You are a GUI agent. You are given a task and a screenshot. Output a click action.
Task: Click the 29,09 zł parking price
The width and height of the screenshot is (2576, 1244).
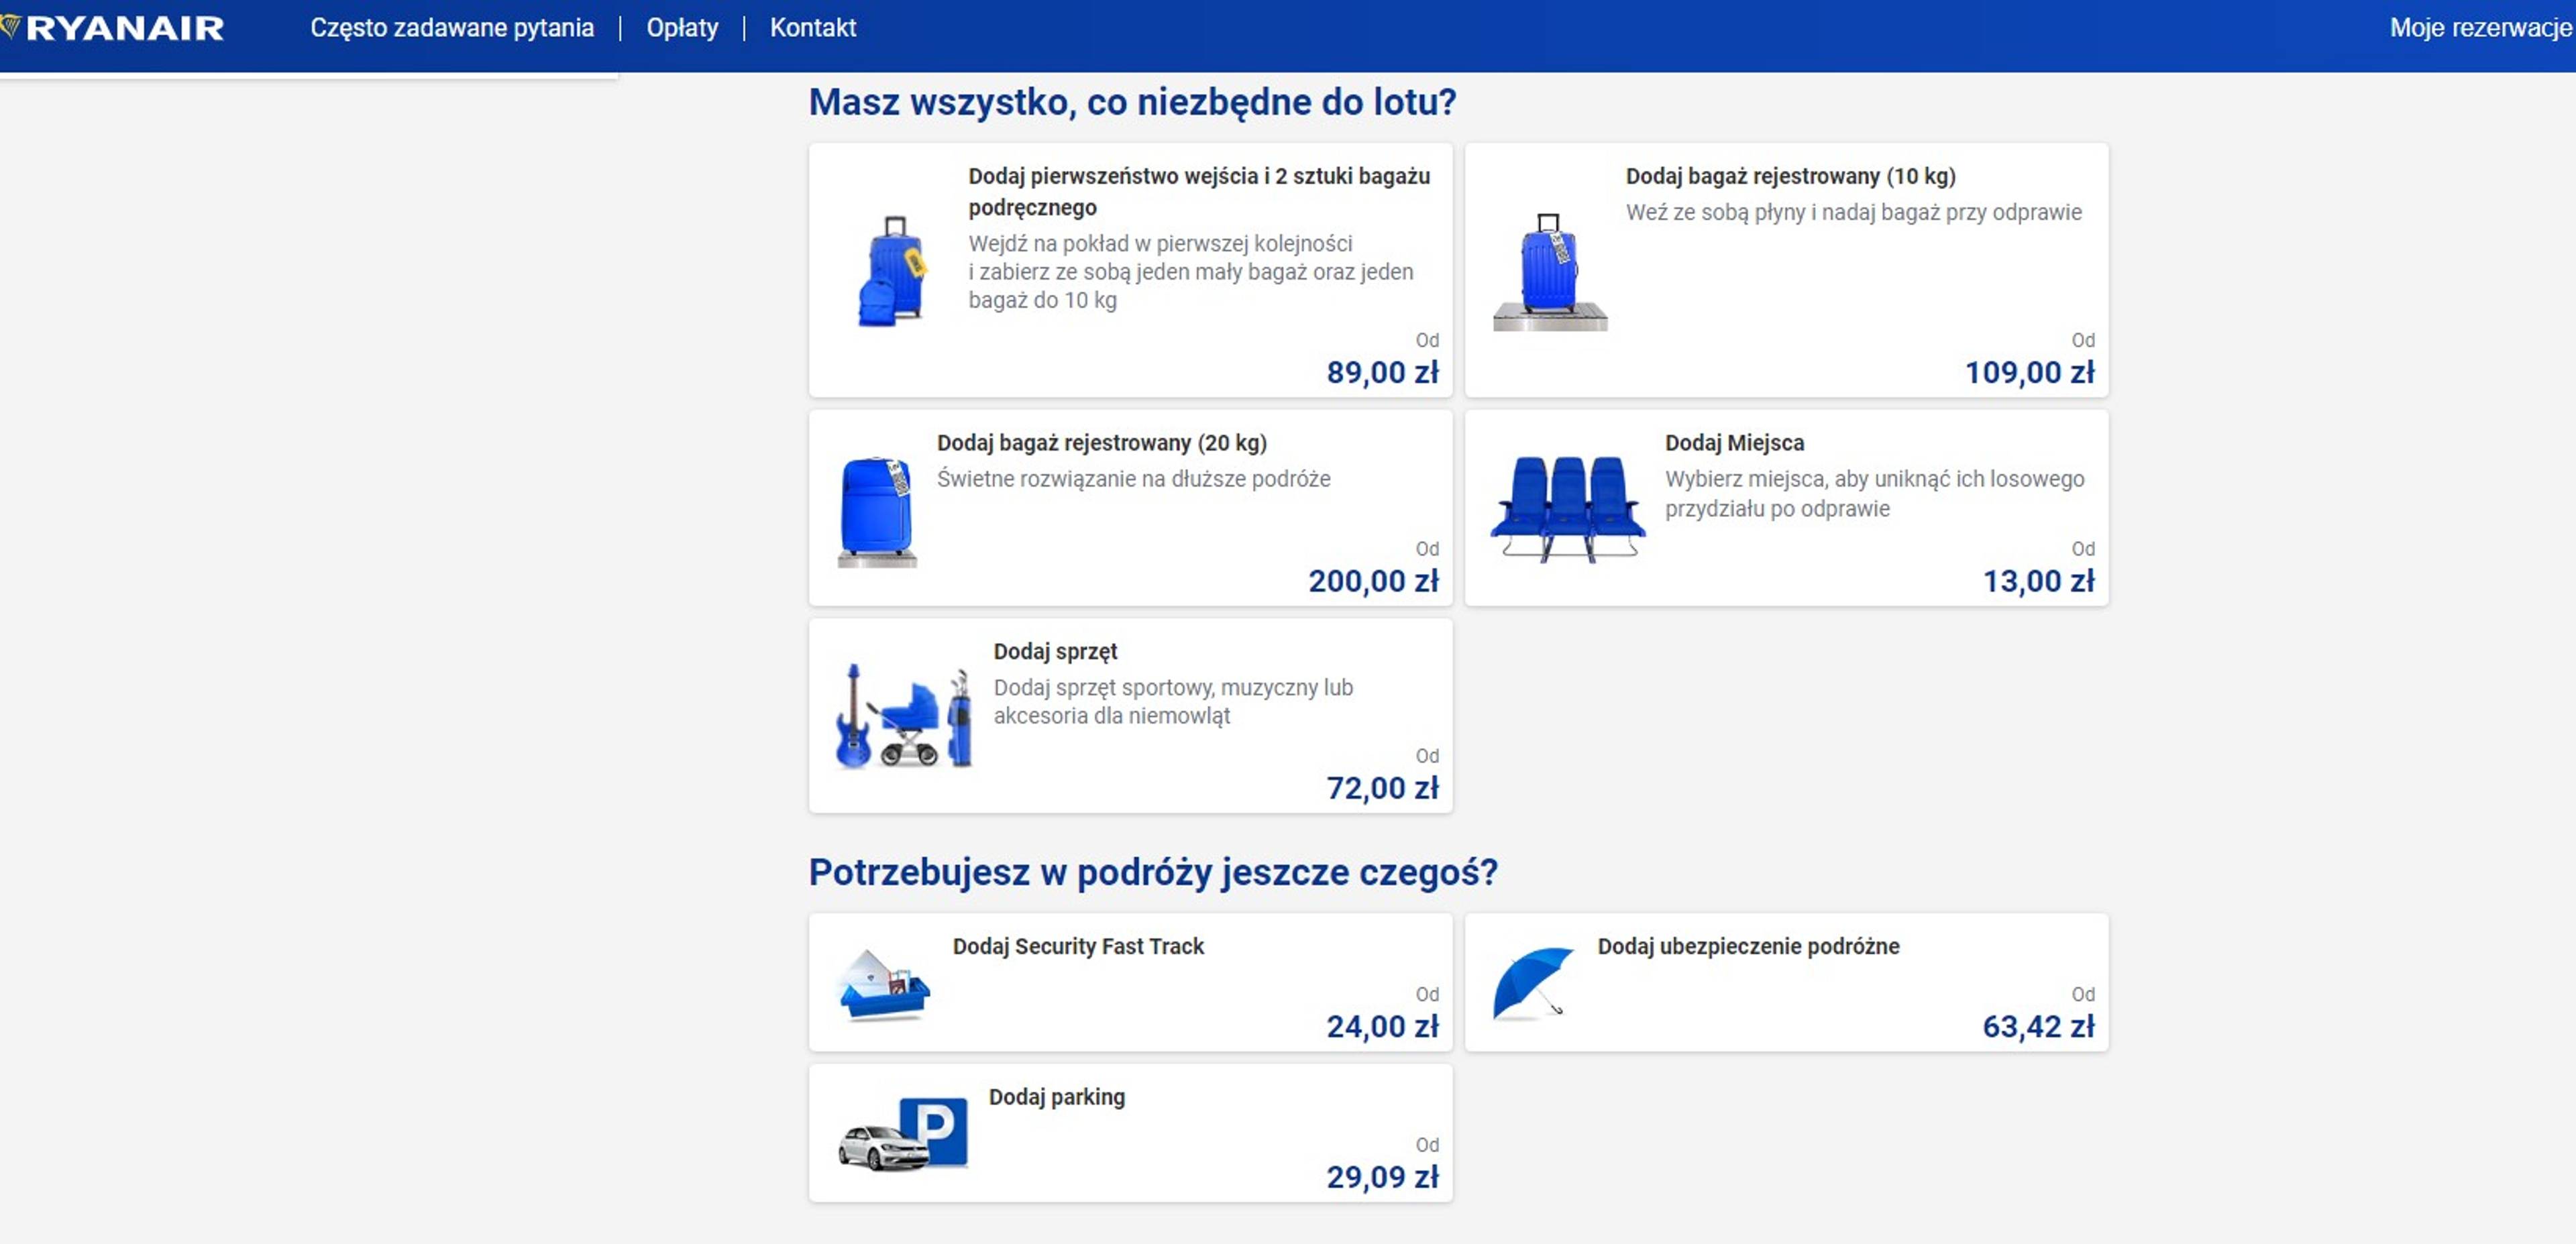click(1382, 1177)
